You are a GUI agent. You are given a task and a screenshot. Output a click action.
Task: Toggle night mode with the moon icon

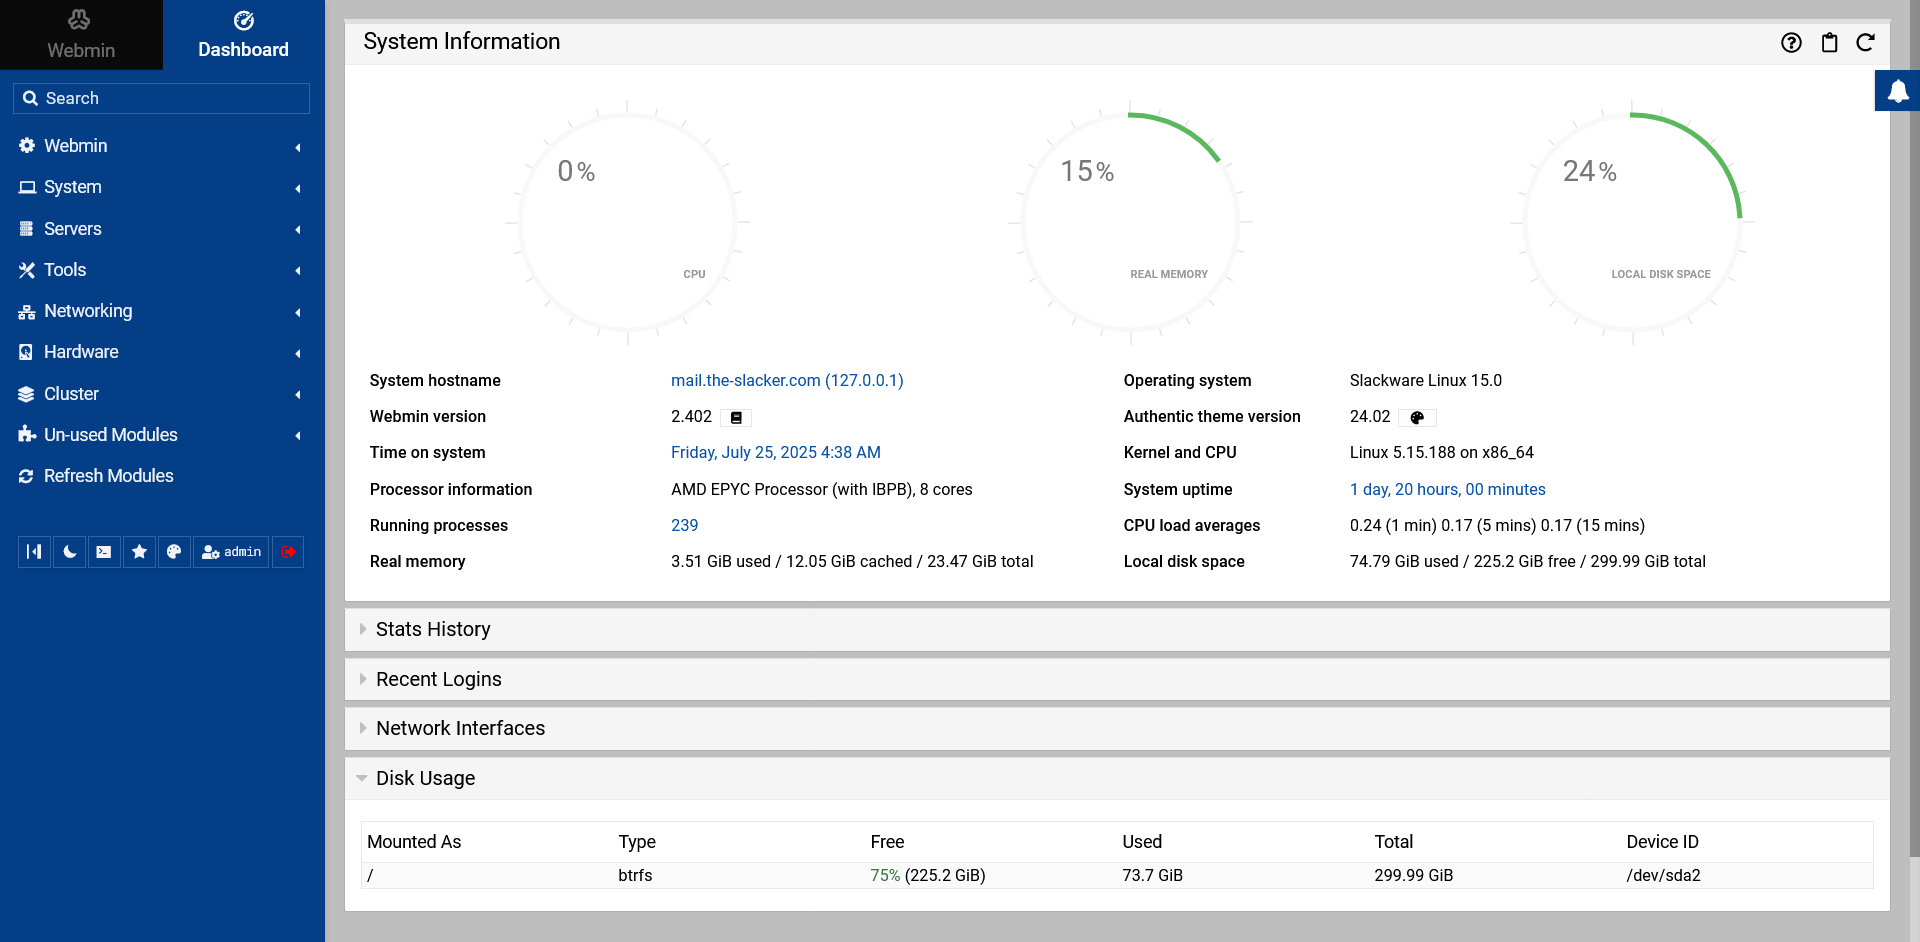69,552
